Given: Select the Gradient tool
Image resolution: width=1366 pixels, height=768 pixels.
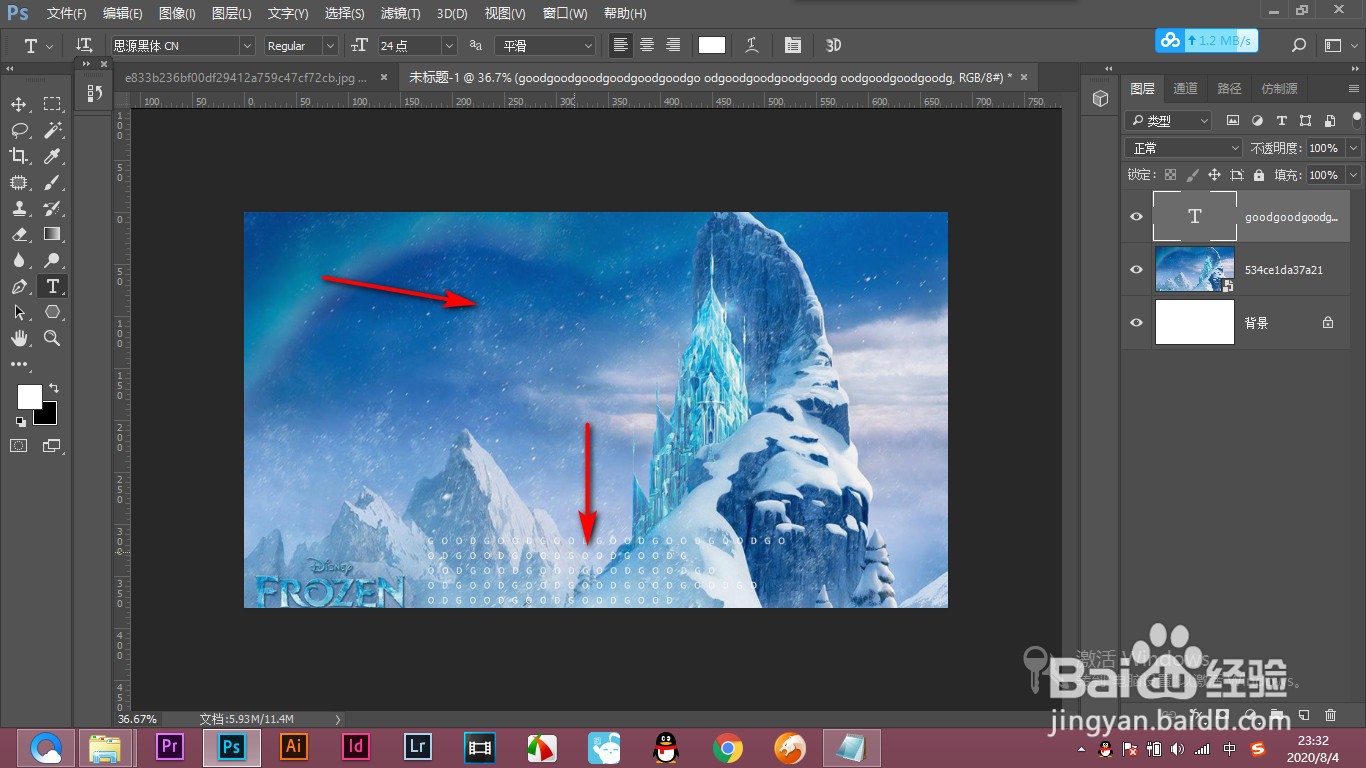Looking at the screenshot, I should point(52,234).
